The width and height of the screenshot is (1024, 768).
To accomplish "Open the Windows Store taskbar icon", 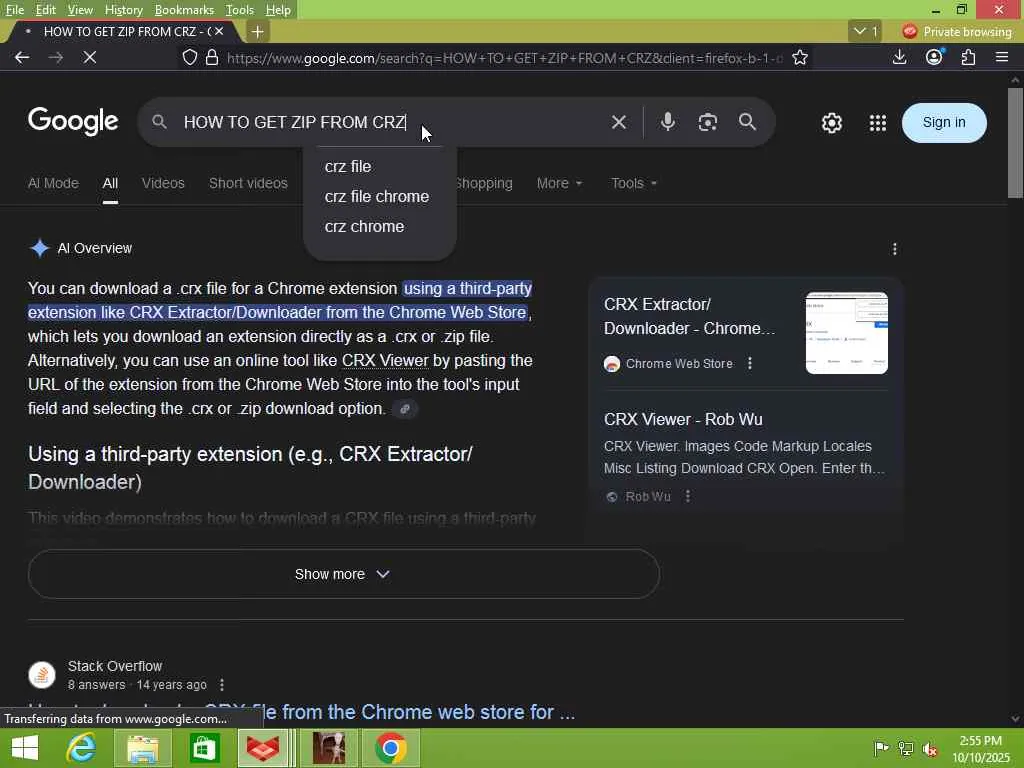I will [204, 748].
